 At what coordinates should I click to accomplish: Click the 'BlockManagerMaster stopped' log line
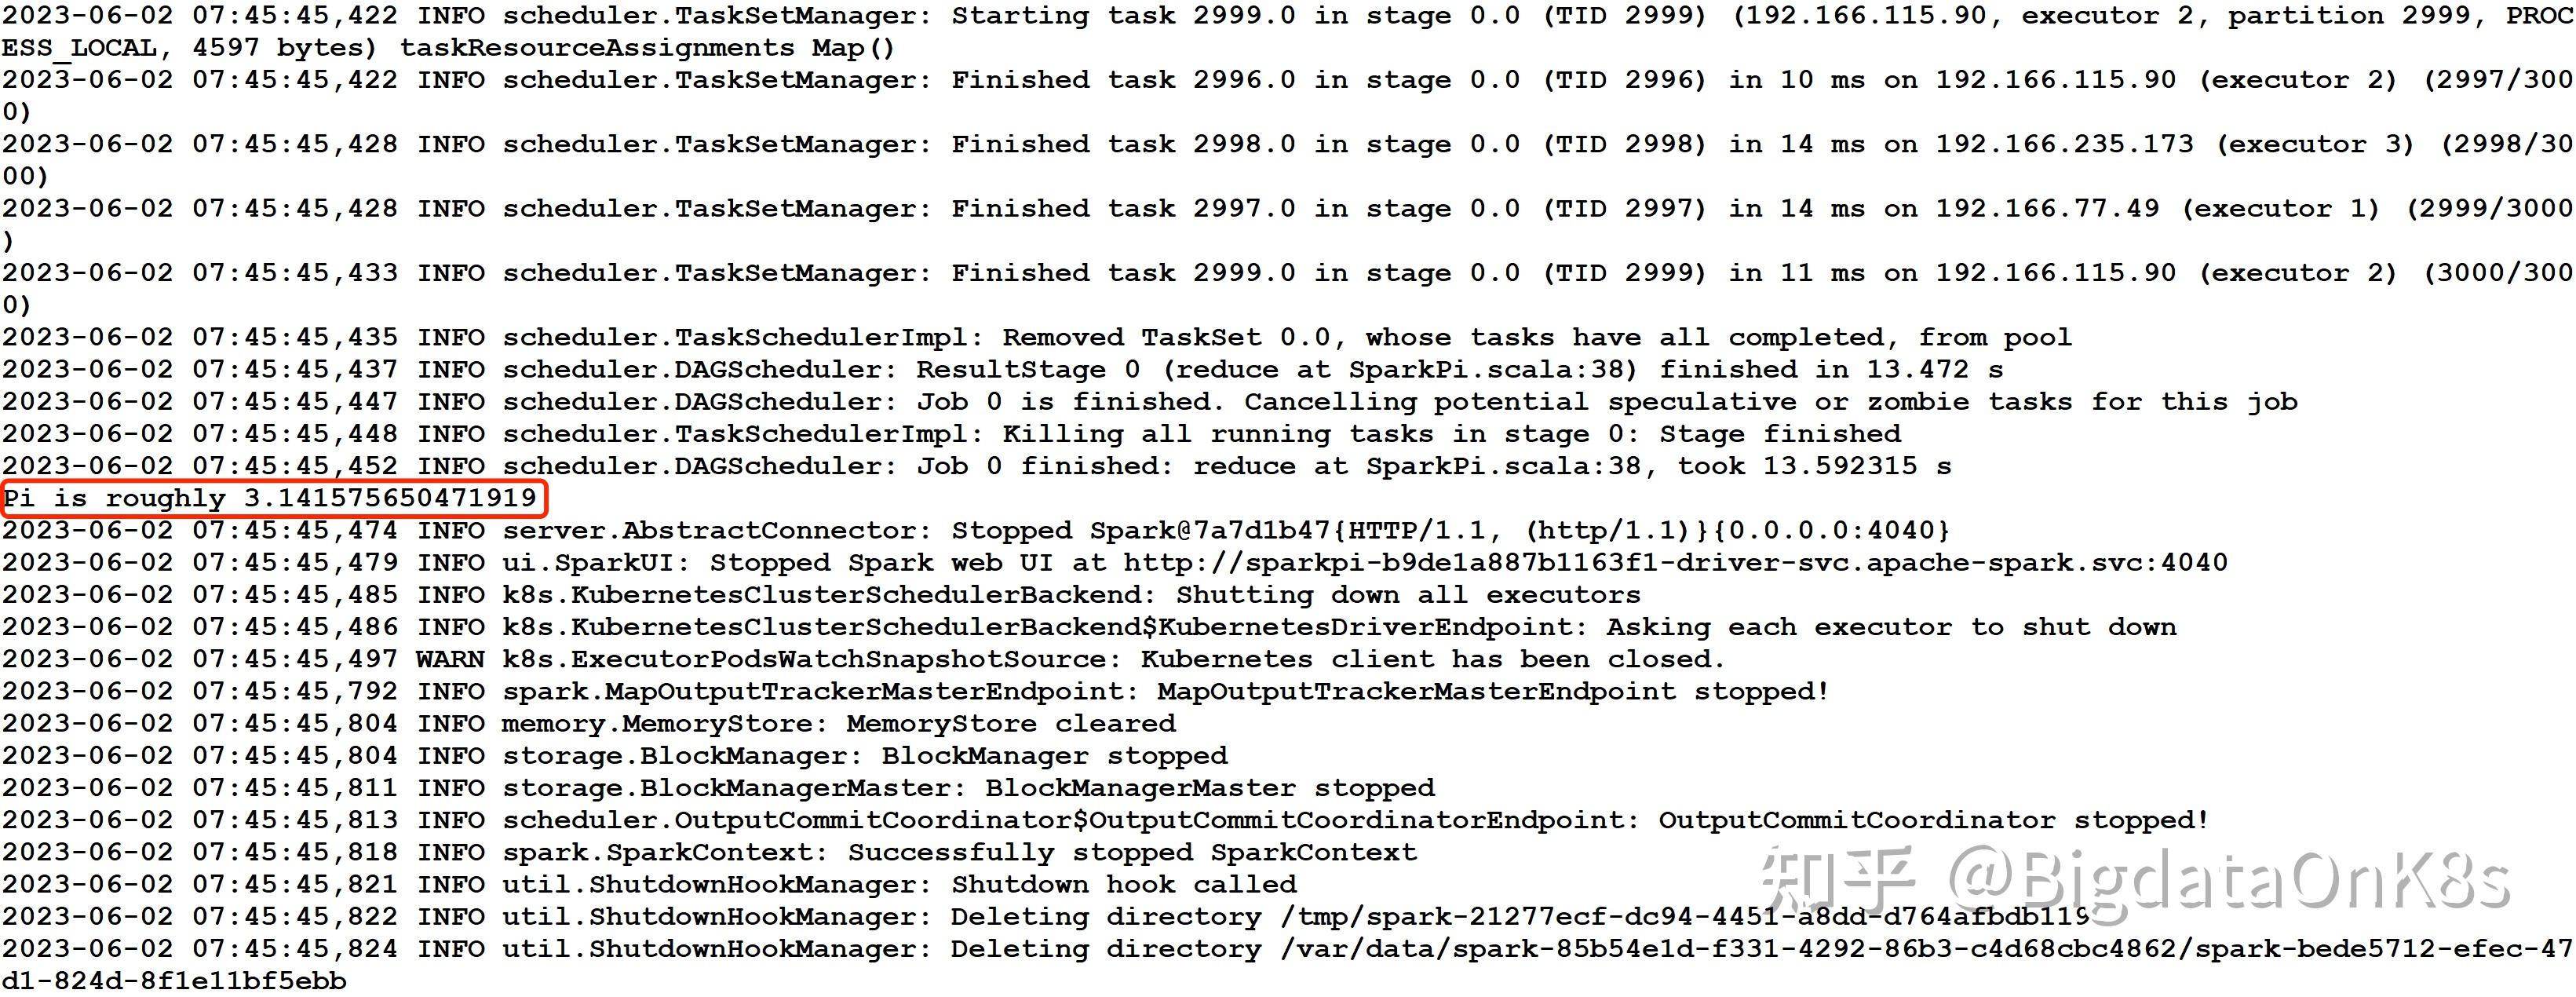(719, 788)
